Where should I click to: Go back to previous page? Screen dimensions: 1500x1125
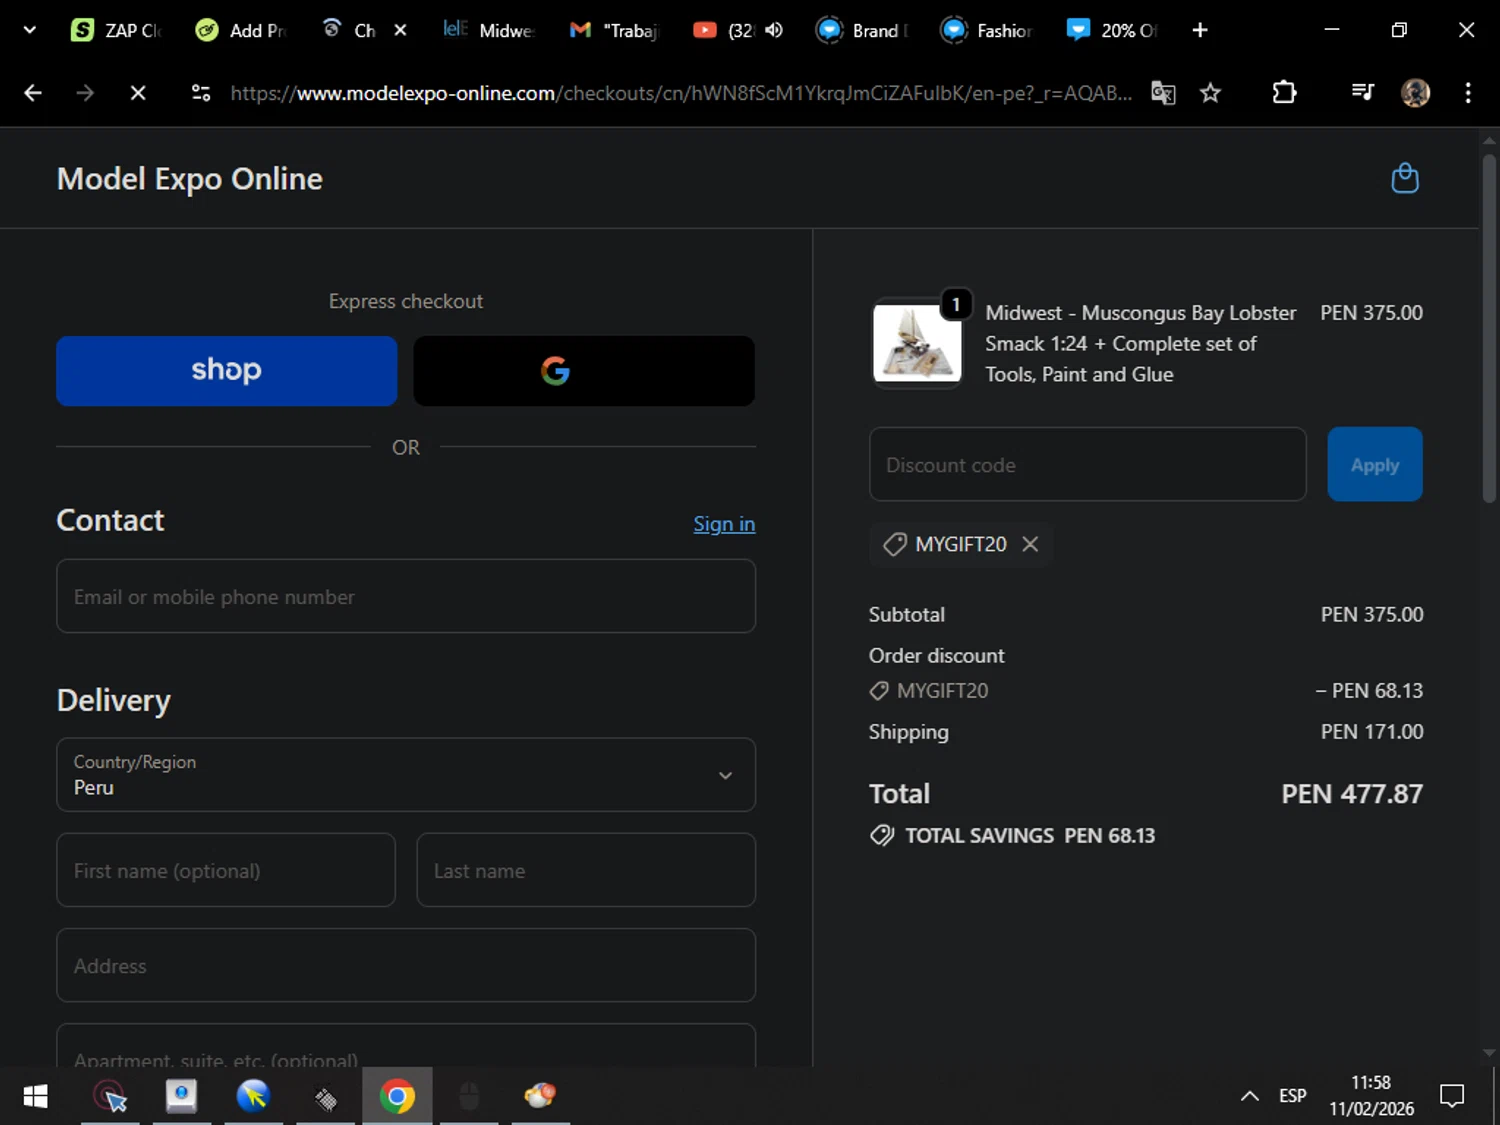33,93
